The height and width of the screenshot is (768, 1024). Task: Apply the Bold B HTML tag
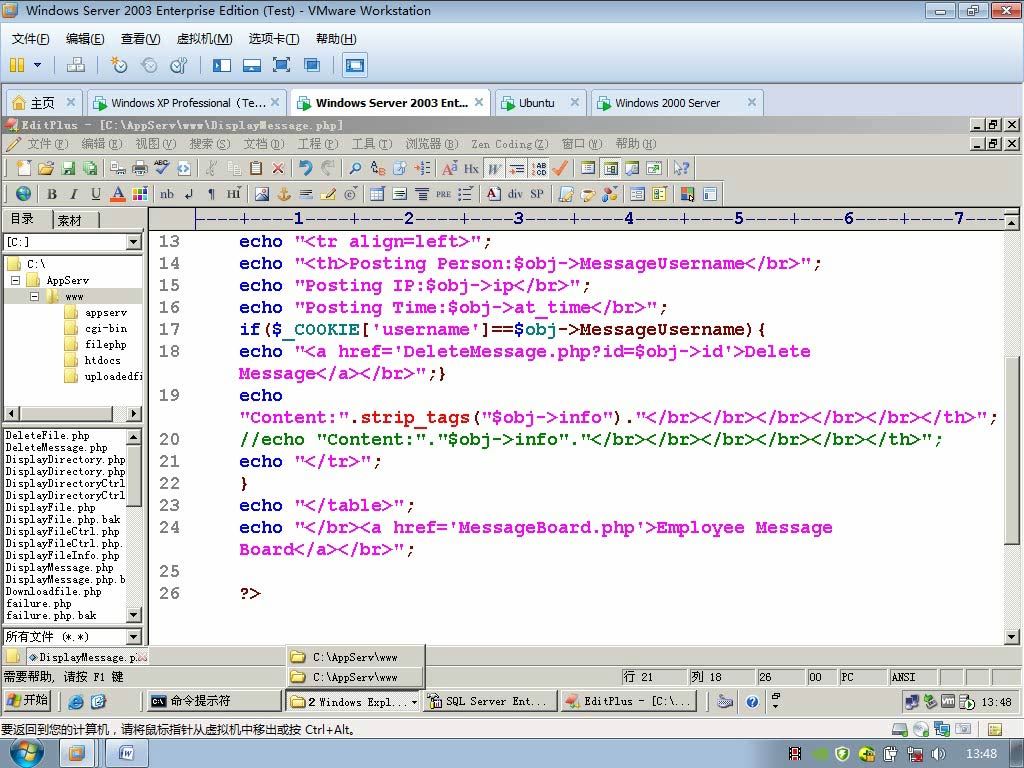point(52,194)
